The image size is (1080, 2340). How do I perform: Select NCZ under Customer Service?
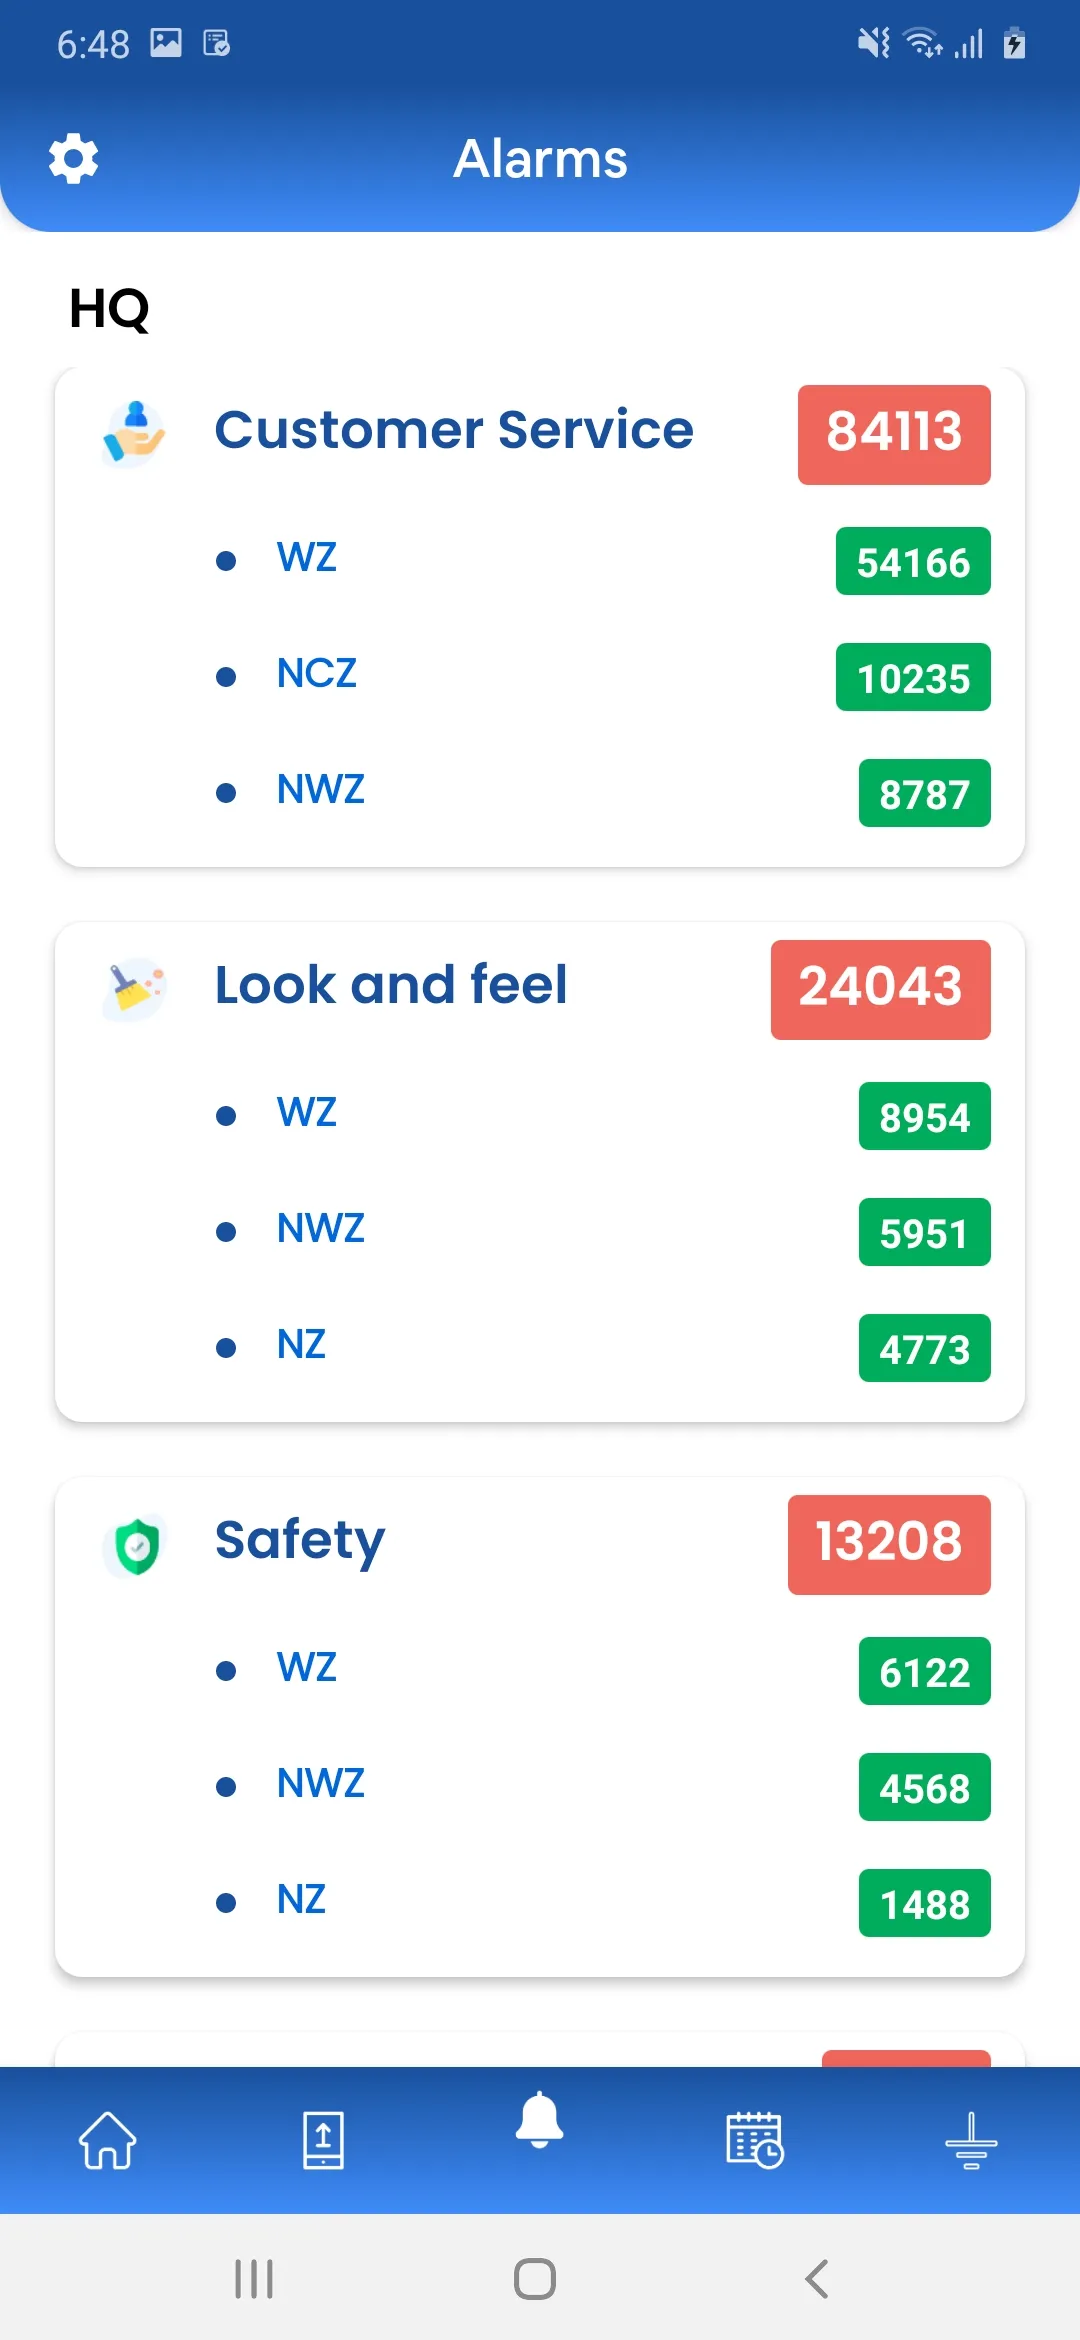click(x=317, y=674)
